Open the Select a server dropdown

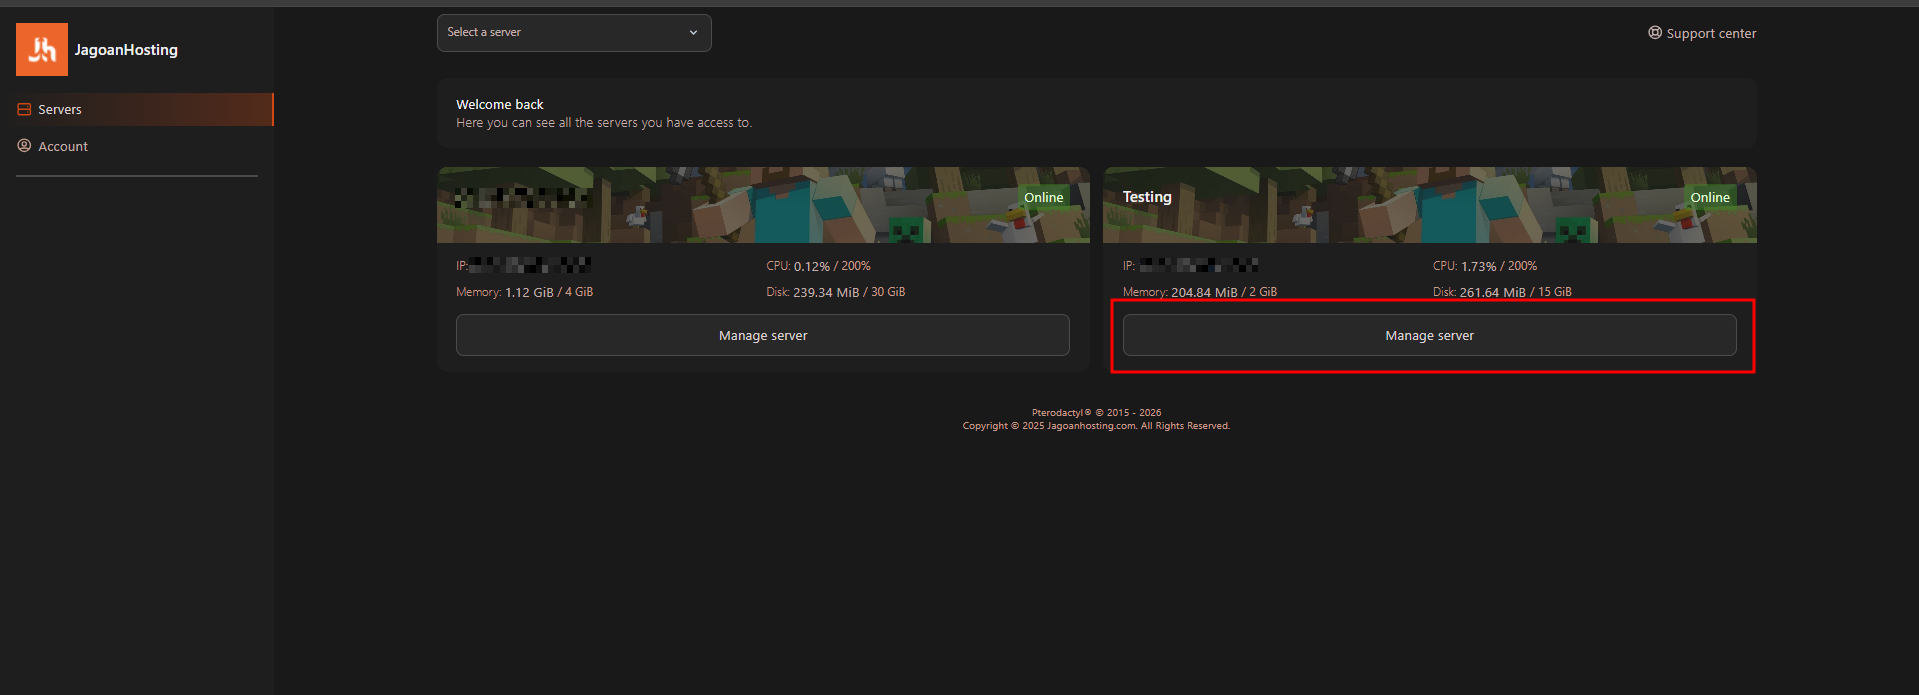574,33
